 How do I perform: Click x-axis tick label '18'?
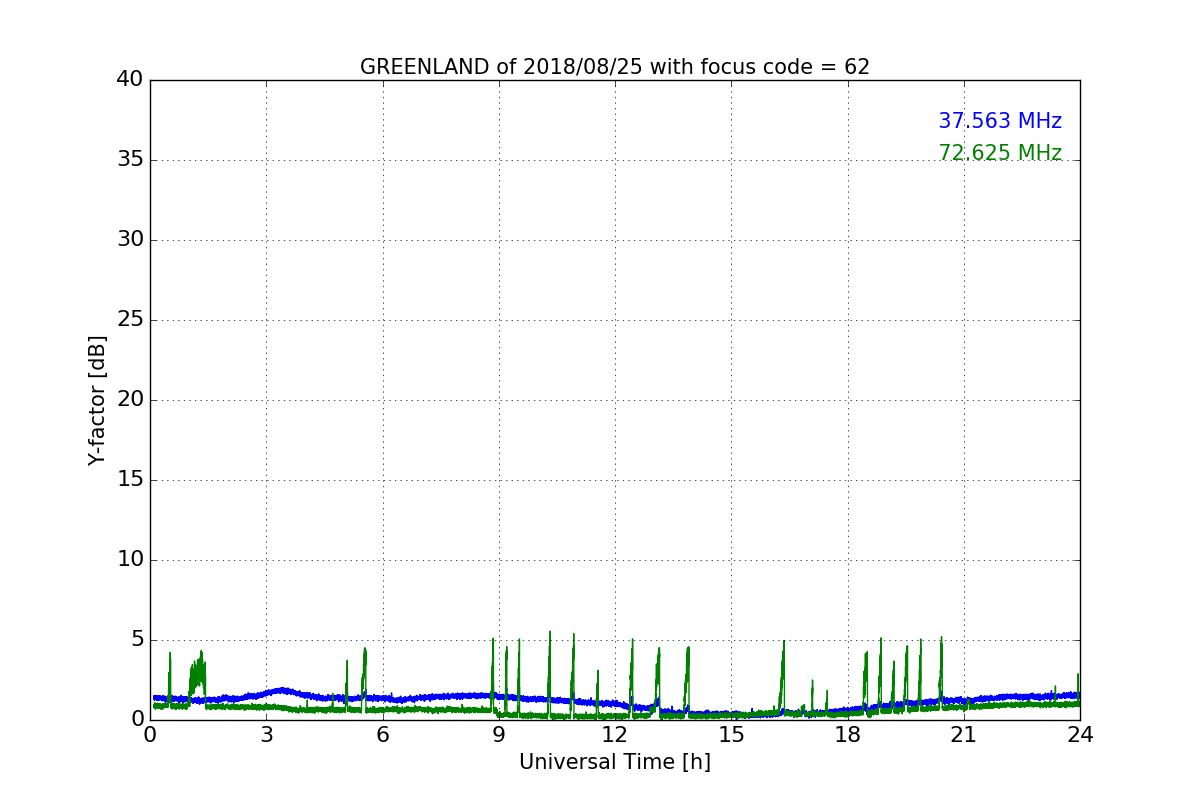coord(847,735)
